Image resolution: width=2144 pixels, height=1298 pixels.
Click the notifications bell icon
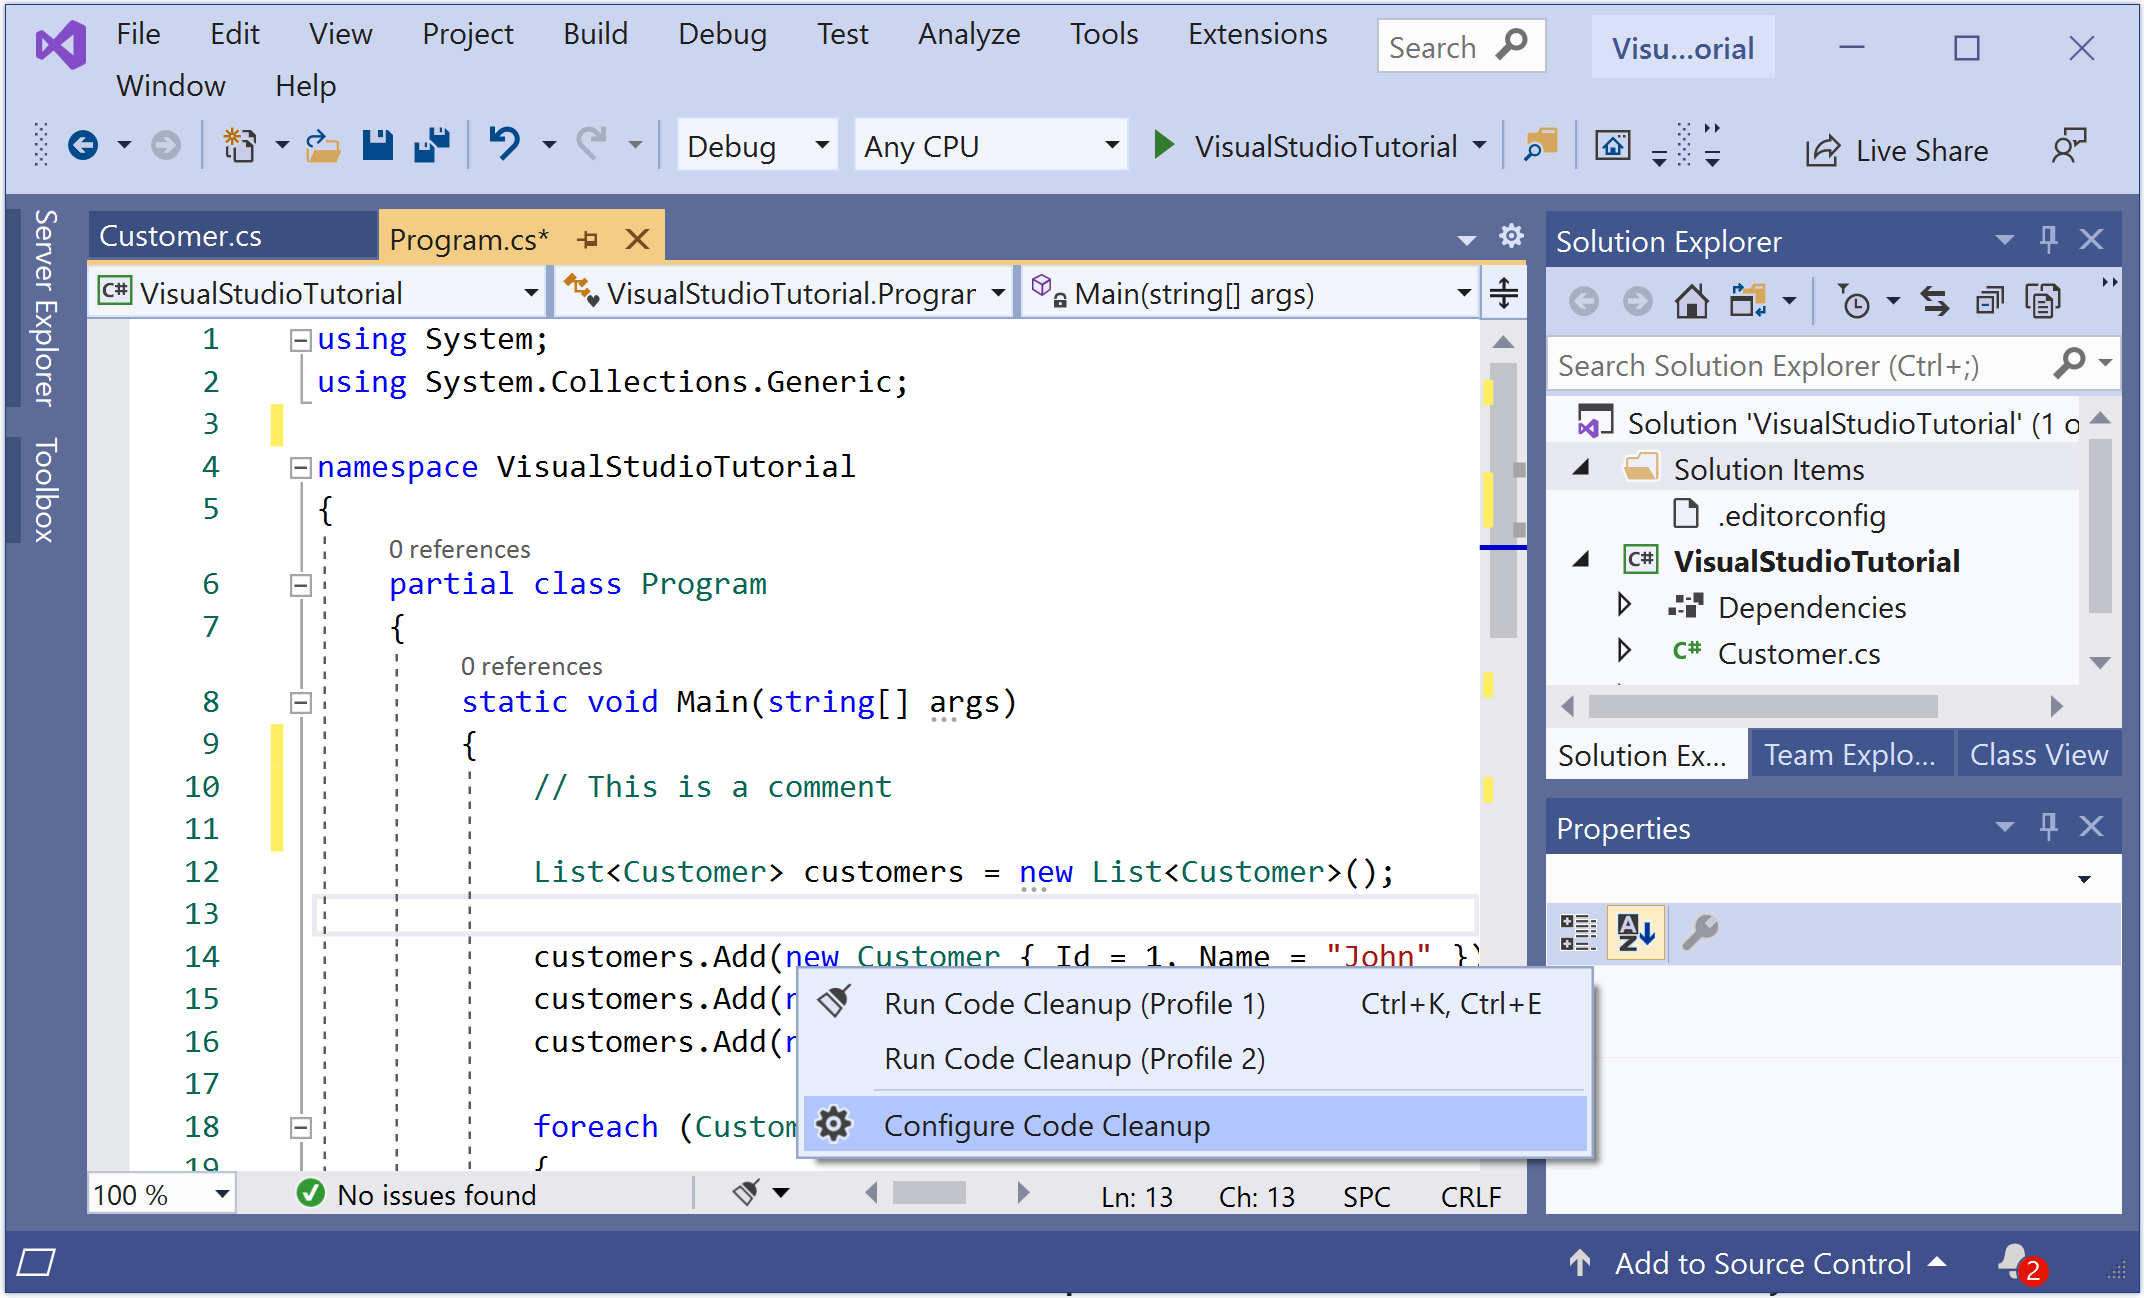click(x=2013, y=1261)
